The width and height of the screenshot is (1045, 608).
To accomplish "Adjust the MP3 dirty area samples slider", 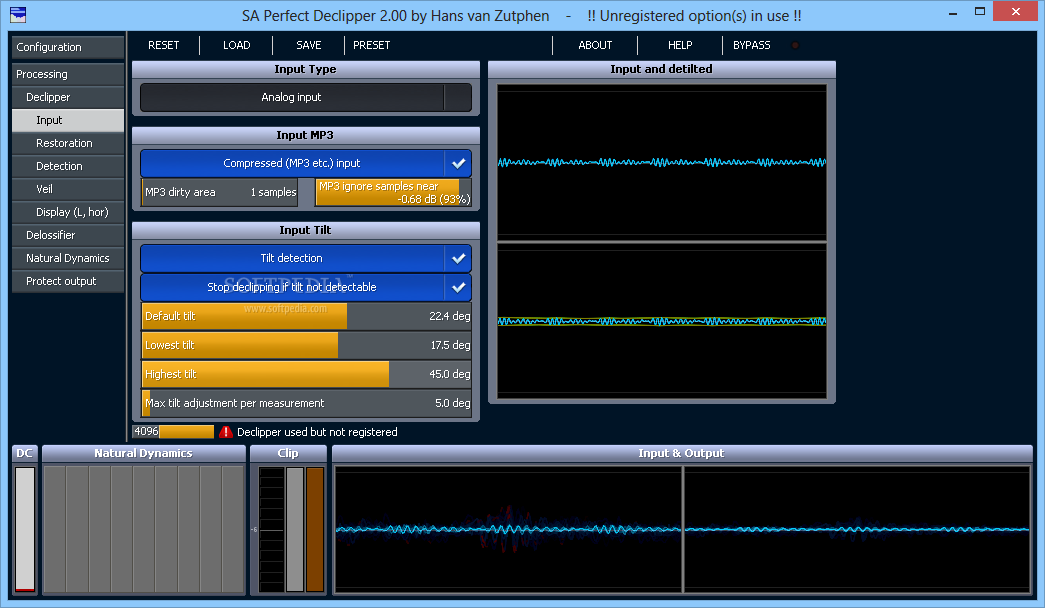I will 219,193.
